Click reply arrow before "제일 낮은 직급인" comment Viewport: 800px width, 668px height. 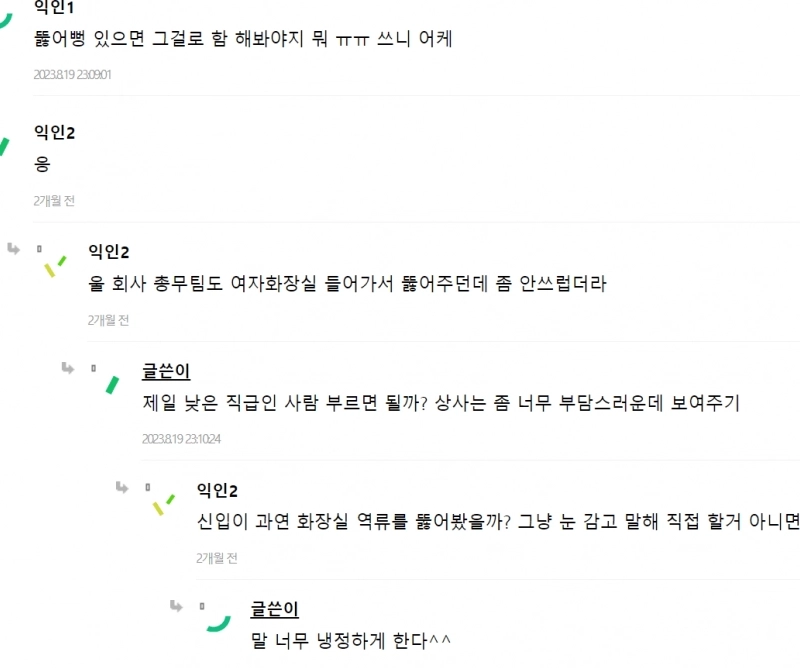point(67,368)
